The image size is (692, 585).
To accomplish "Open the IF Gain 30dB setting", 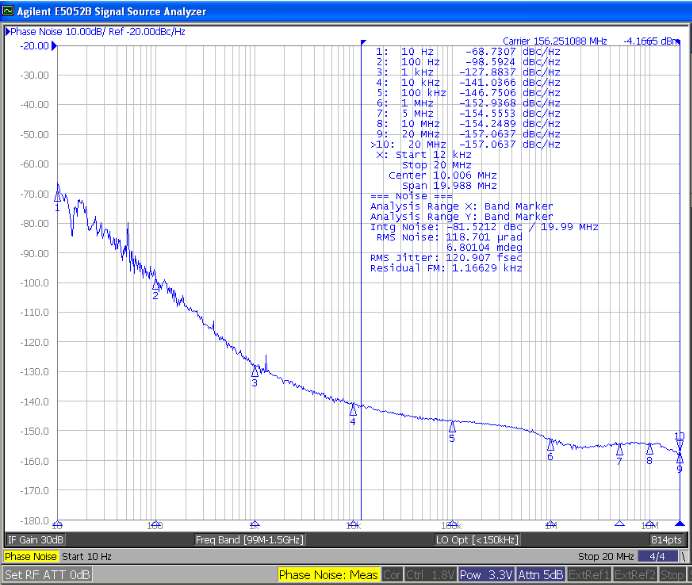I will click(35, 539).
